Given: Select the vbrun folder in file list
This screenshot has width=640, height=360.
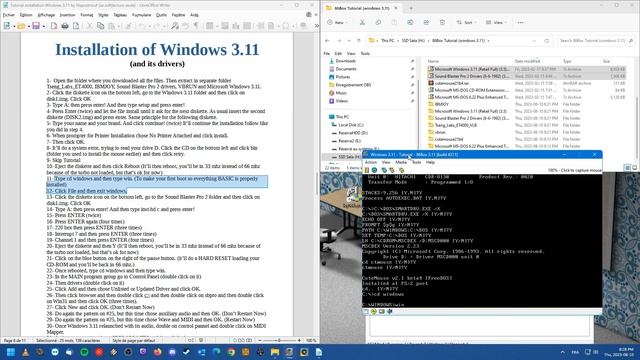Looking at the screenshot, I should tap(526, 132).
